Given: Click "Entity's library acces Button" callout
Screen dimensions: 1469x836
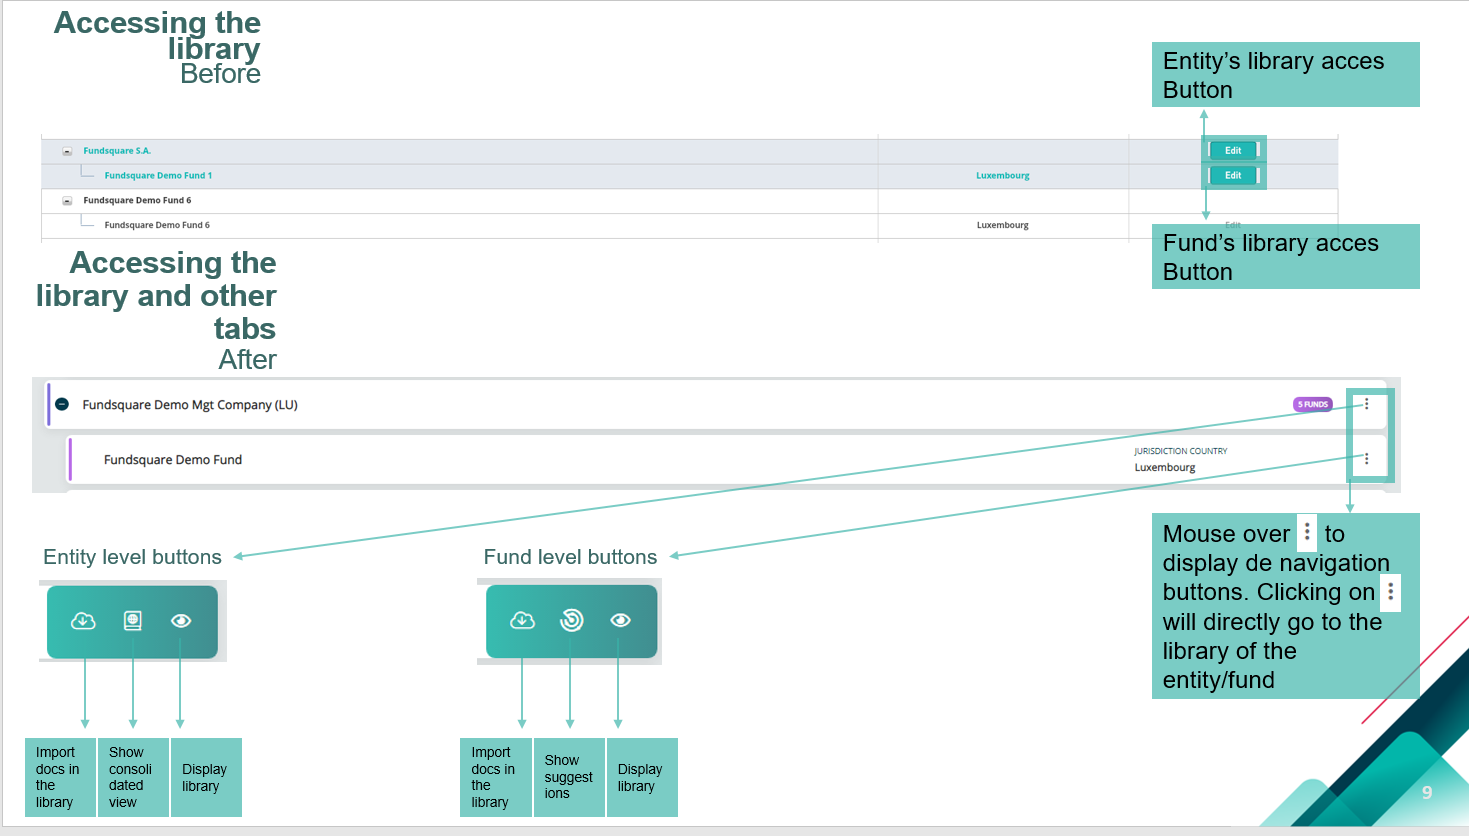Looking at the screenshot, I should [1286, 75].
